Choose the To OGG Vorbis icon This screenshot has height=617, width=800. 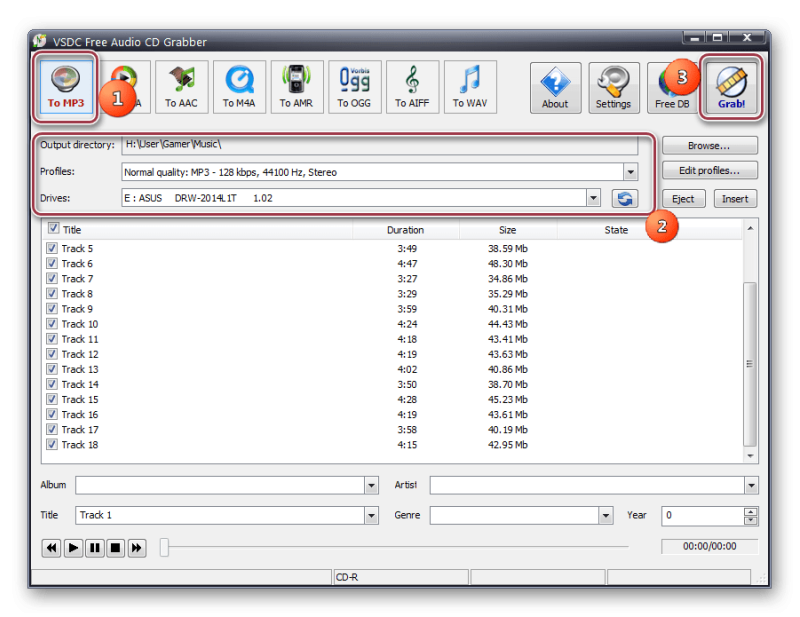coord(354,87)
